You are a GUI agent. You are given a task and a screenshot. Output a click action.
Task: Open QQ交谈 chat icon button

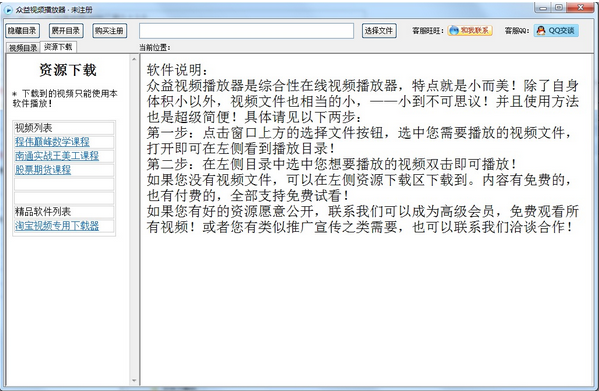(x=556, y=31)
